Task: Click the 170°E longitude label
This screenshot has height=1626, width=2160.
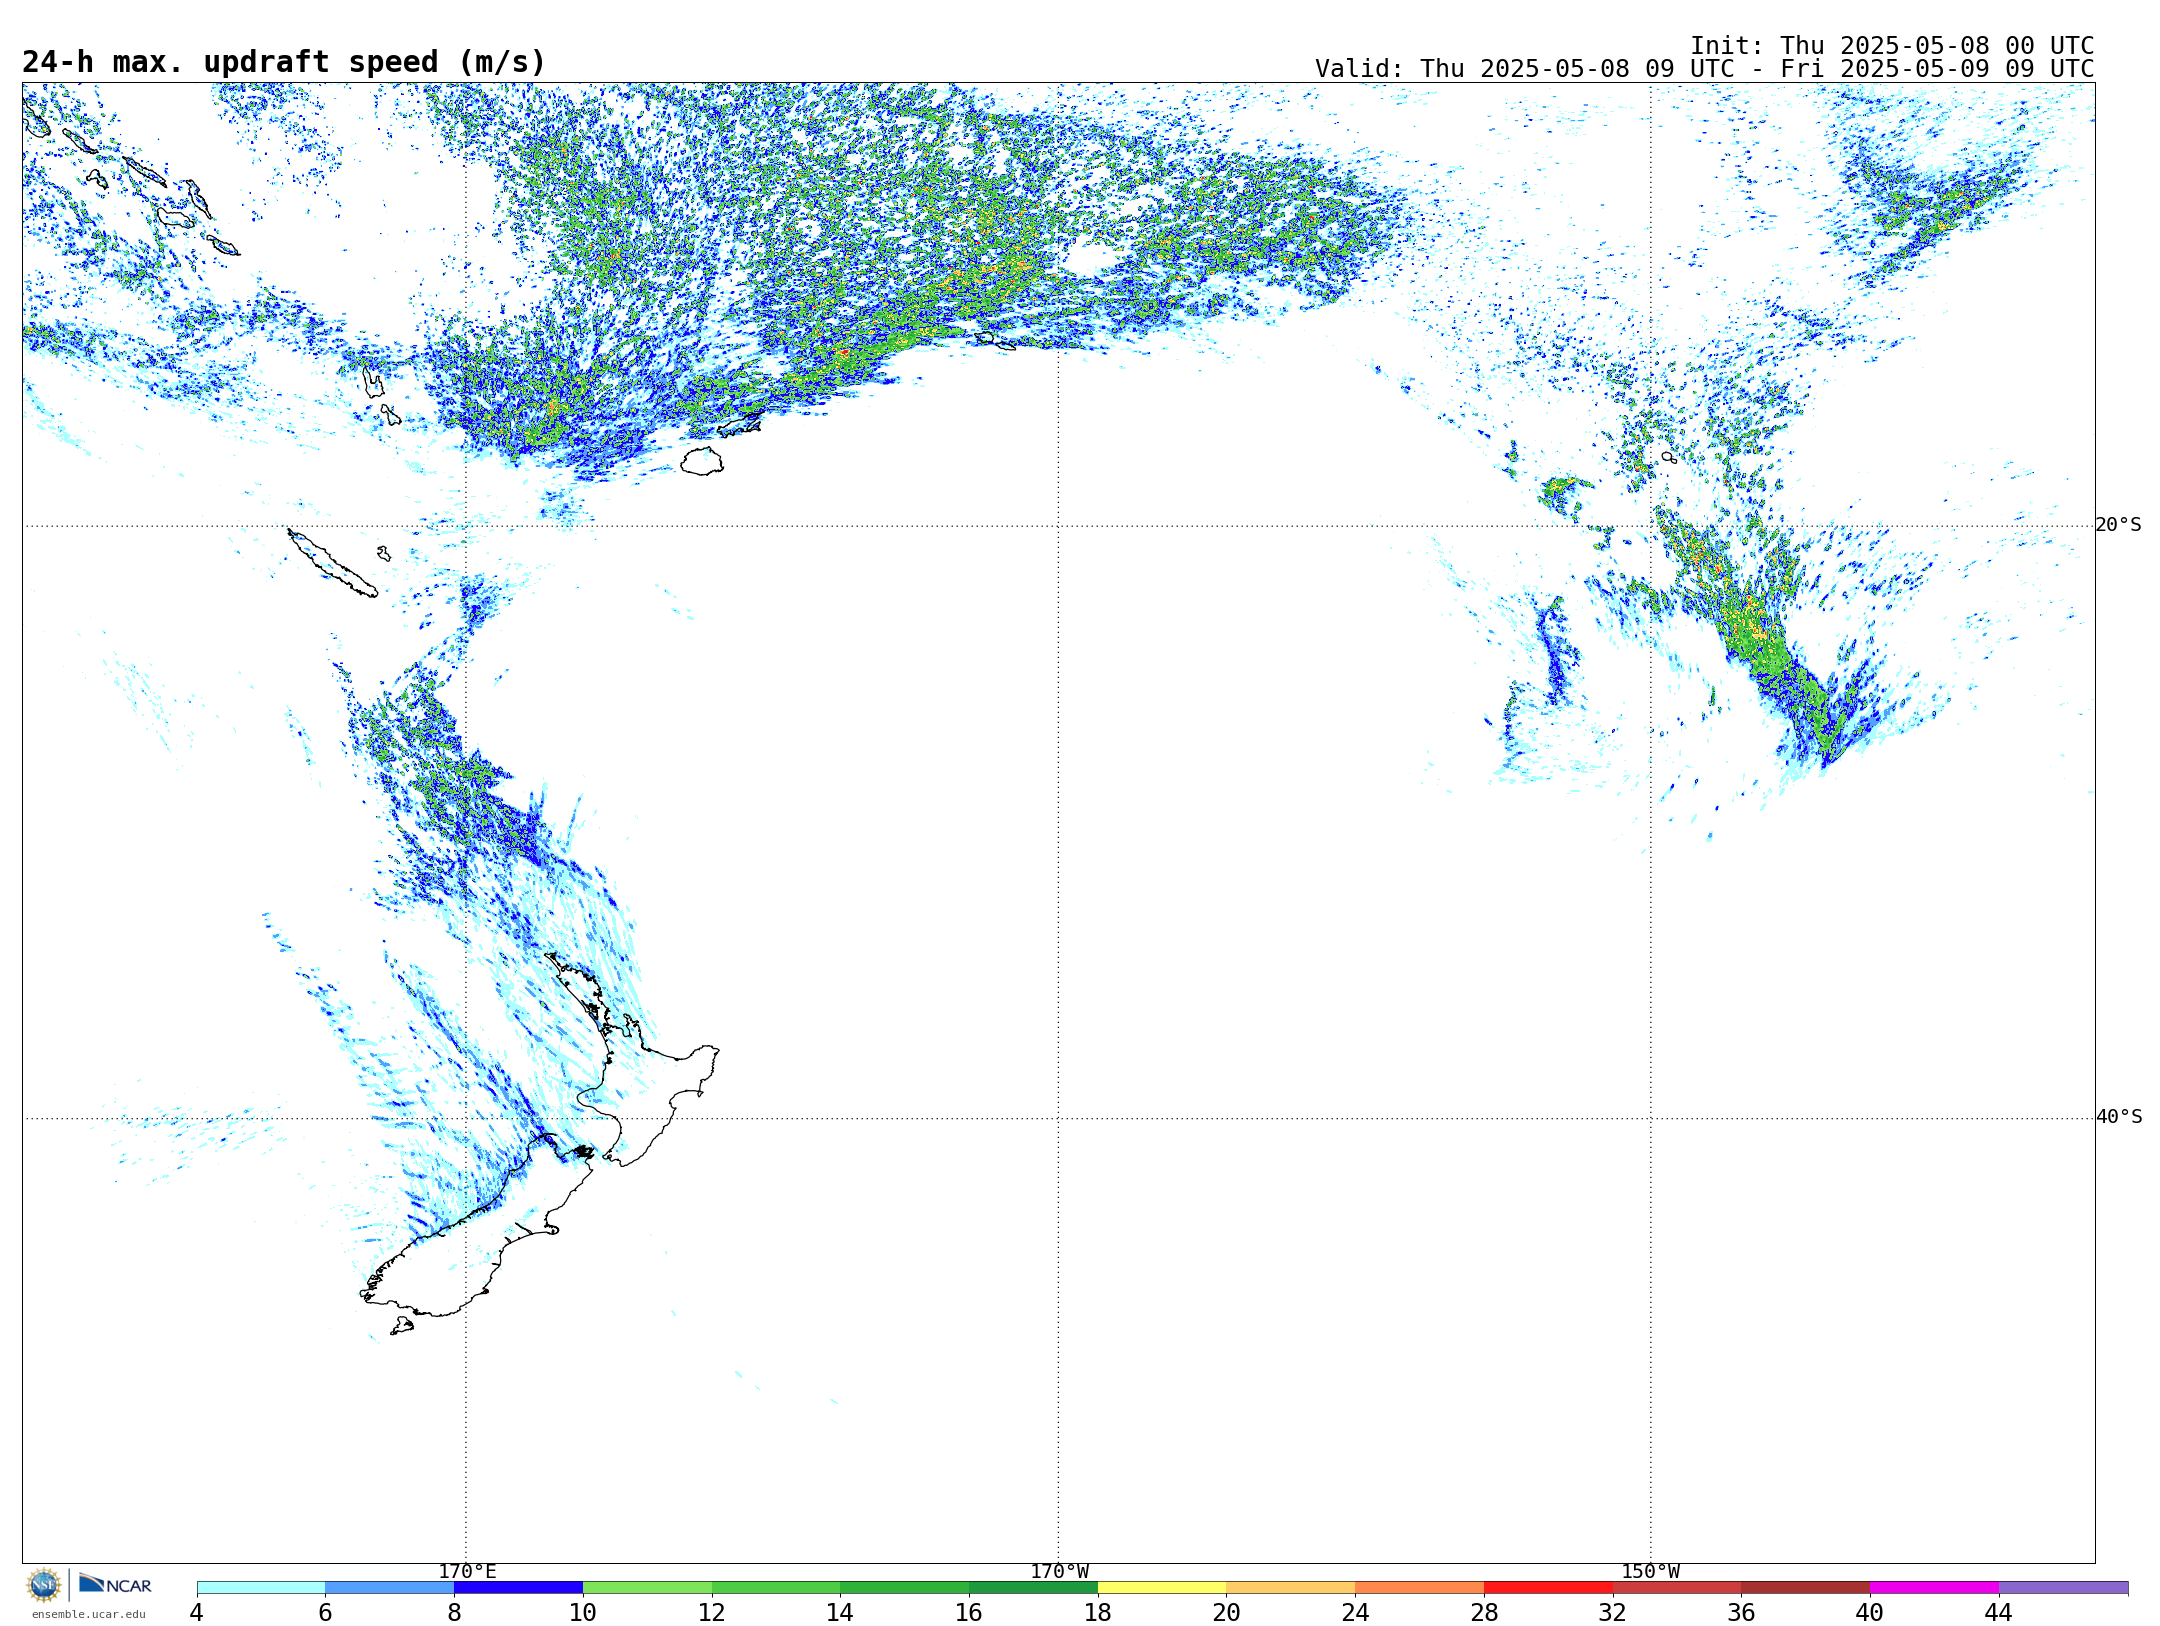Action: (467, 1572)
